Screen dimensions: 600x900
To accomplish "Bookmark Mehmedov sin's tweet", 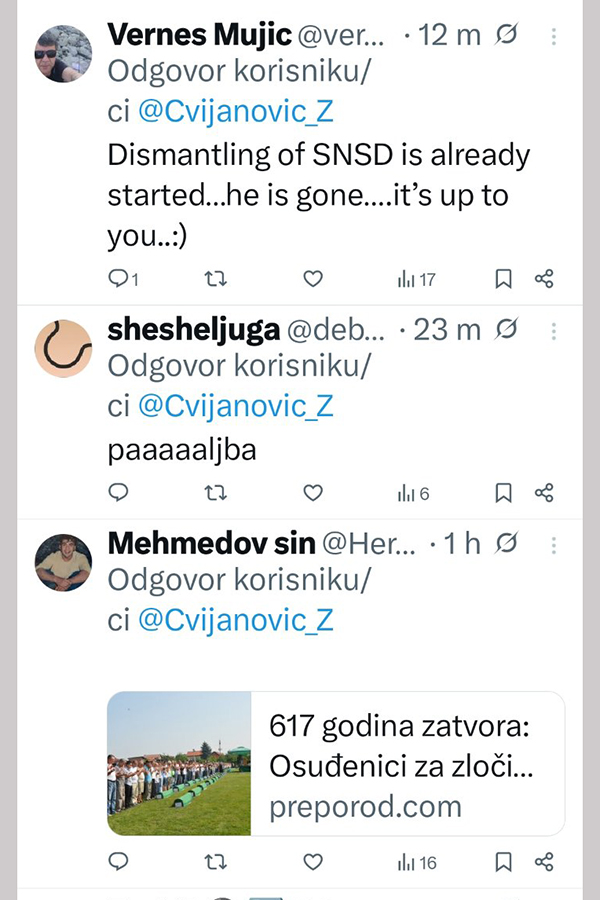I will coord(504,862).
